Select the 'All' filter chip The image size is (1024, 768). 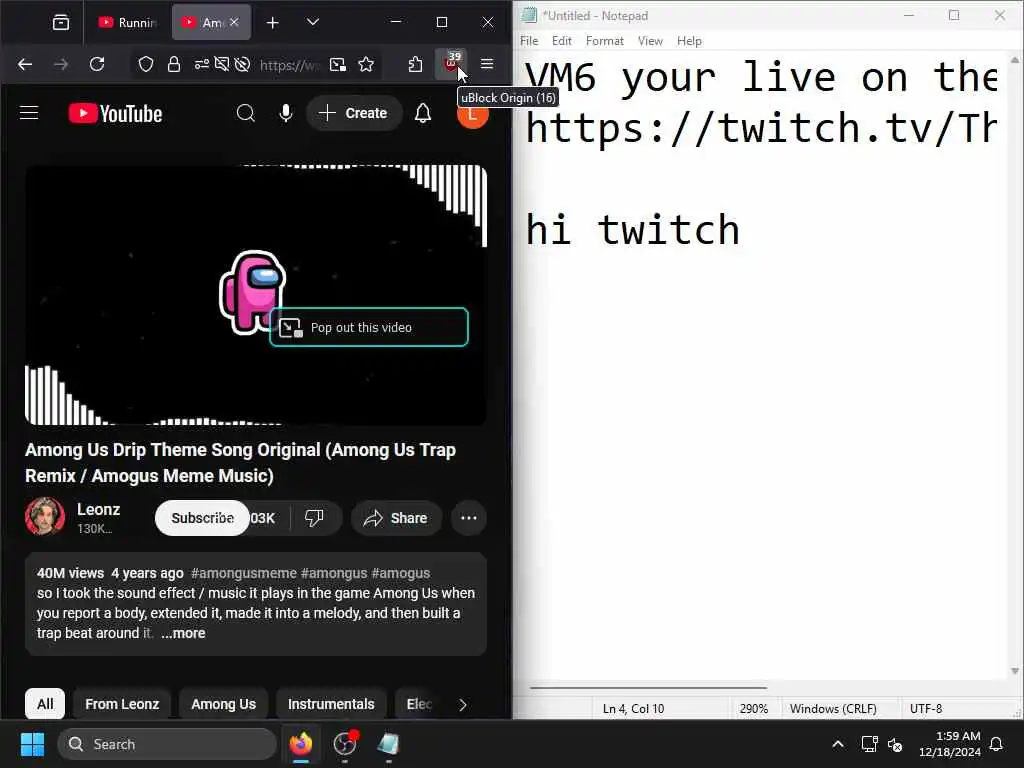(45, 704)
